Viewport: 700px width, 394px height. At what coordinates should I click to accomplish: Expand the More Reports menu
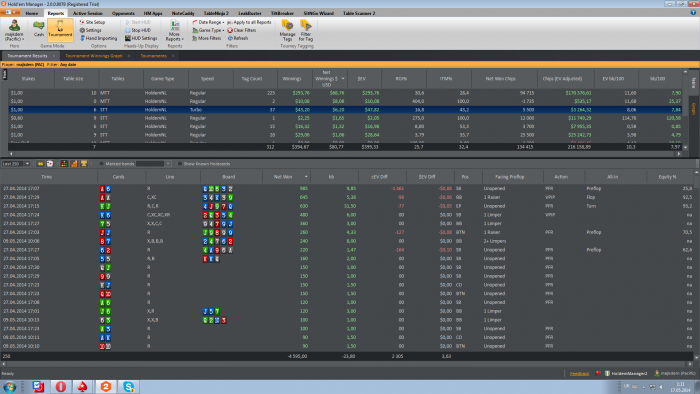pyautogui.click(x=175, y=31)
